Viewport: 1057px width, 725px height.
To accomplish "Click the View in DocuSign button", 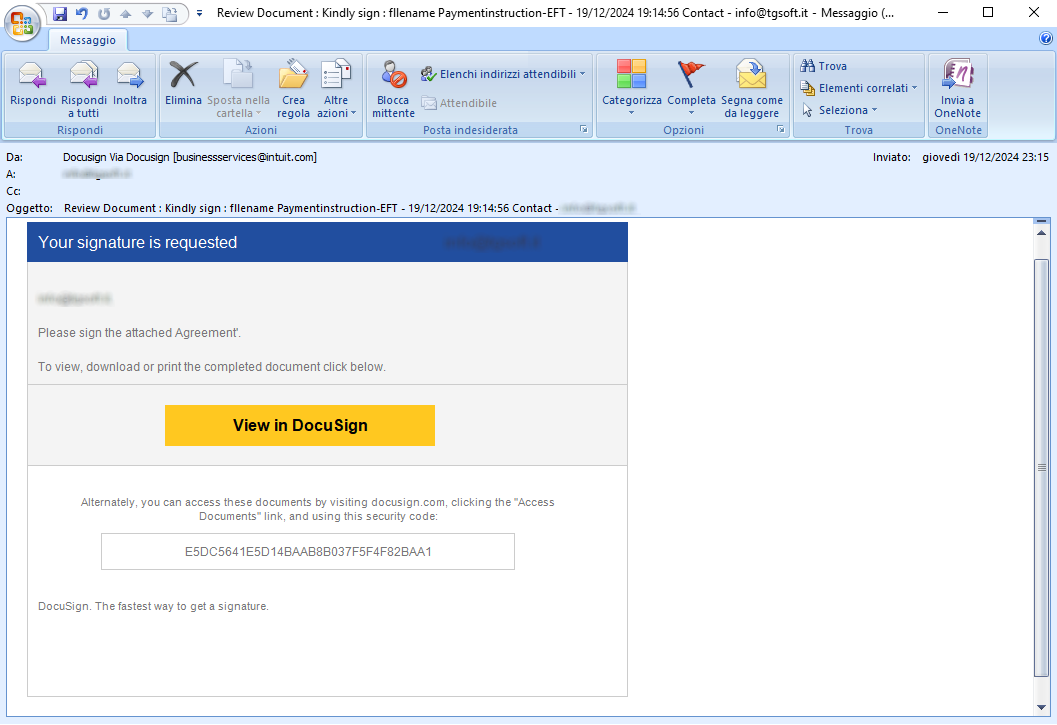I will tap(300, 425).
